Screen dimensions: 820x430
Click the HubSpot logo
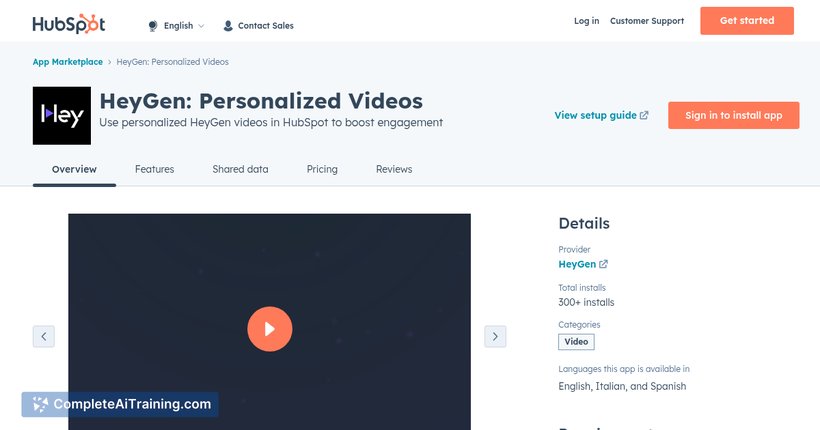click(69, 24)
